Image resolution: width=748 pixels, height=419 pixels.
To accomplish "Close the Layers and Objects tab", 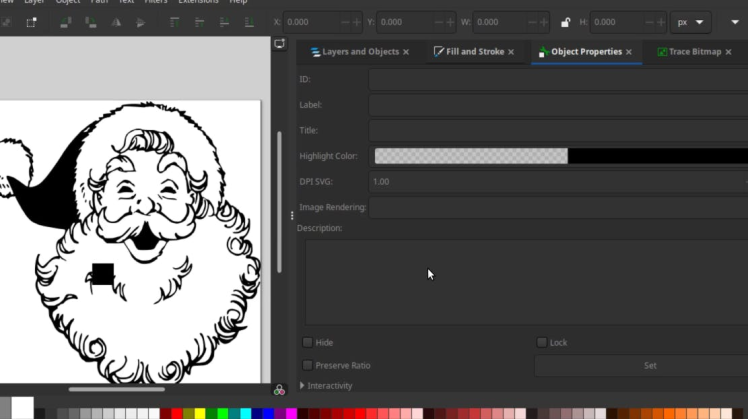I will 407,52.
